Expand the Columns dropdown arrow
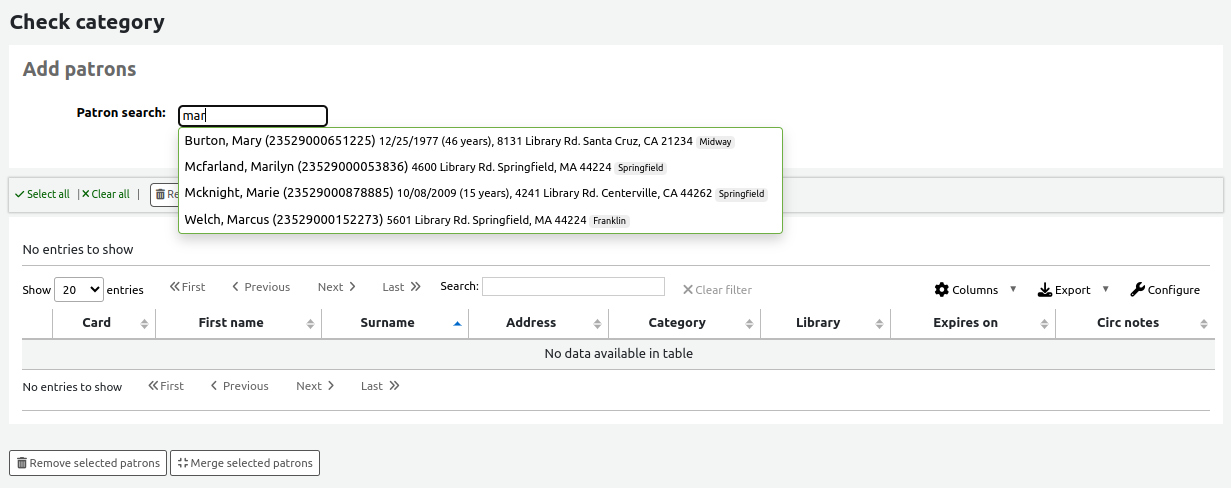 (x=1013, y=290)
